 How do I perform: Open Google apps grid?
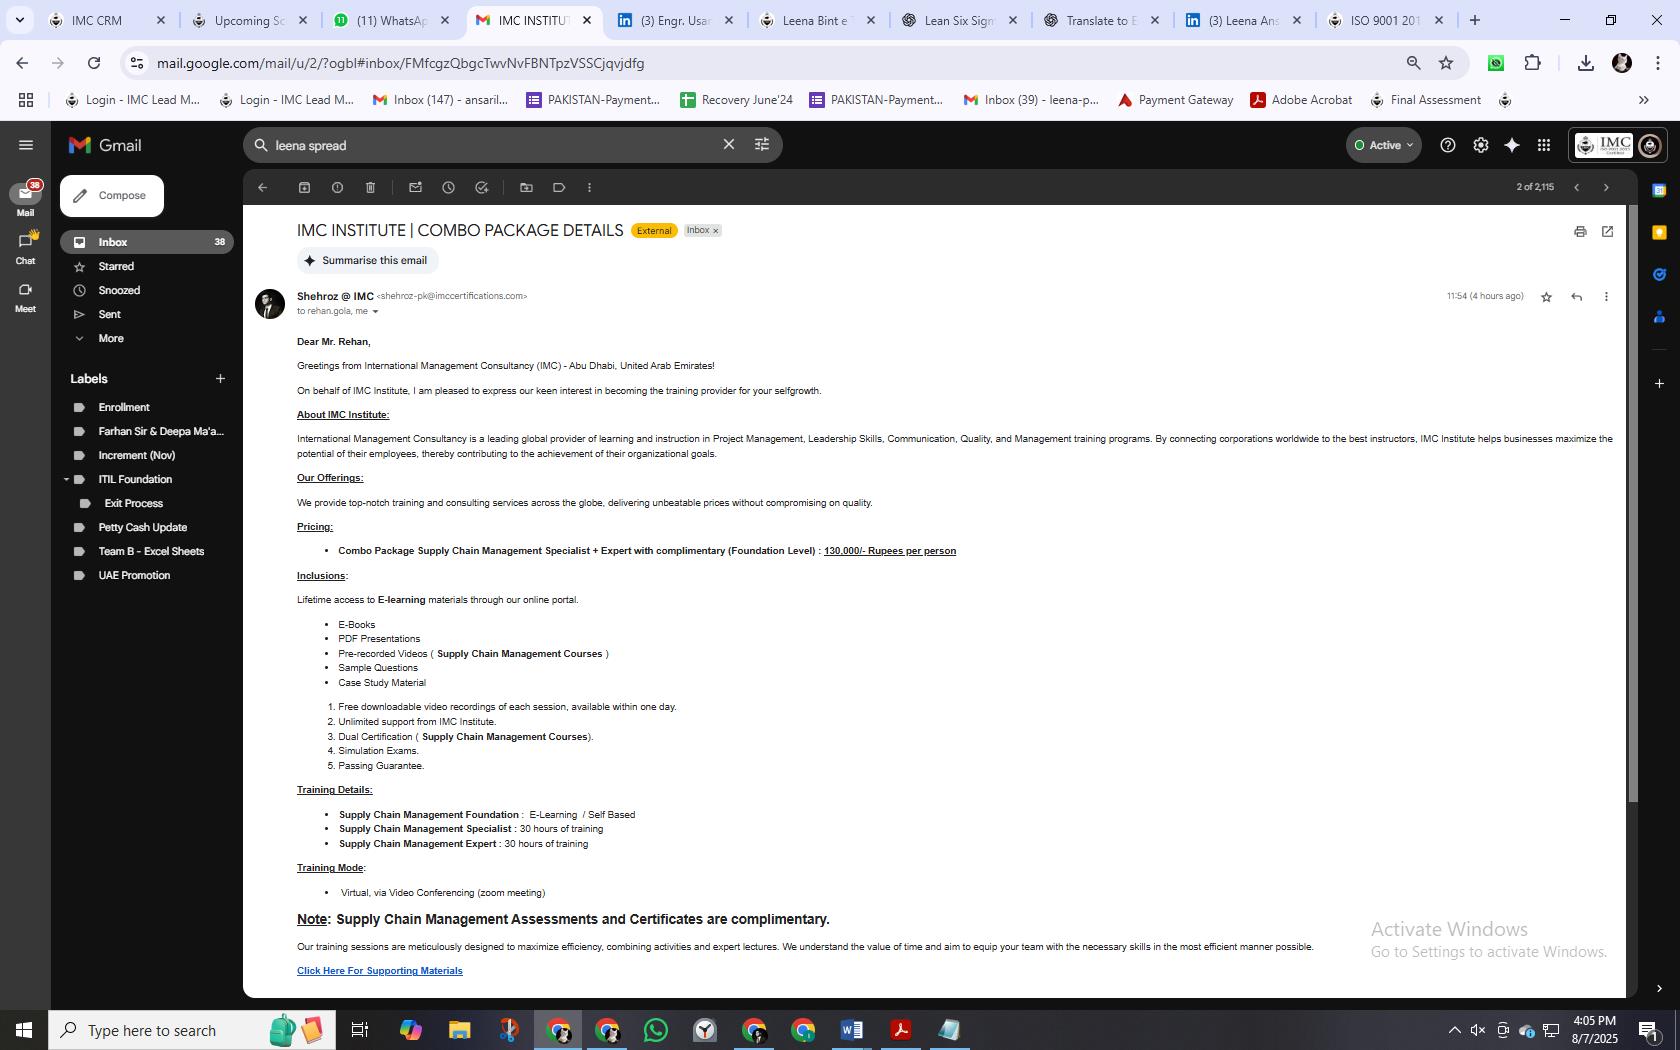tap(1544, 145)
